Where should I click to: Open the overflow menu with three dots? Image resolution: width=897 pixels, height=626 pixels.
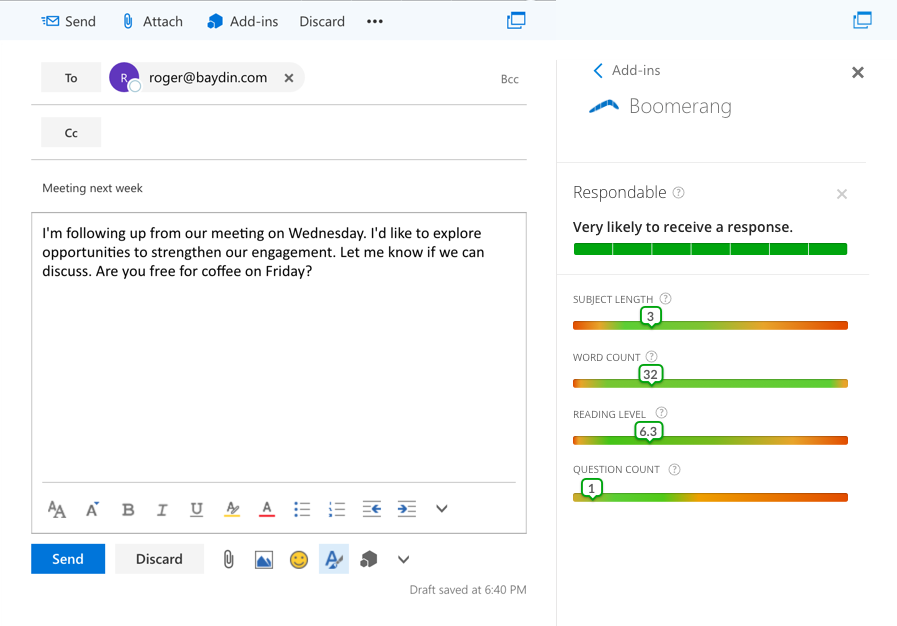[373, 20]
